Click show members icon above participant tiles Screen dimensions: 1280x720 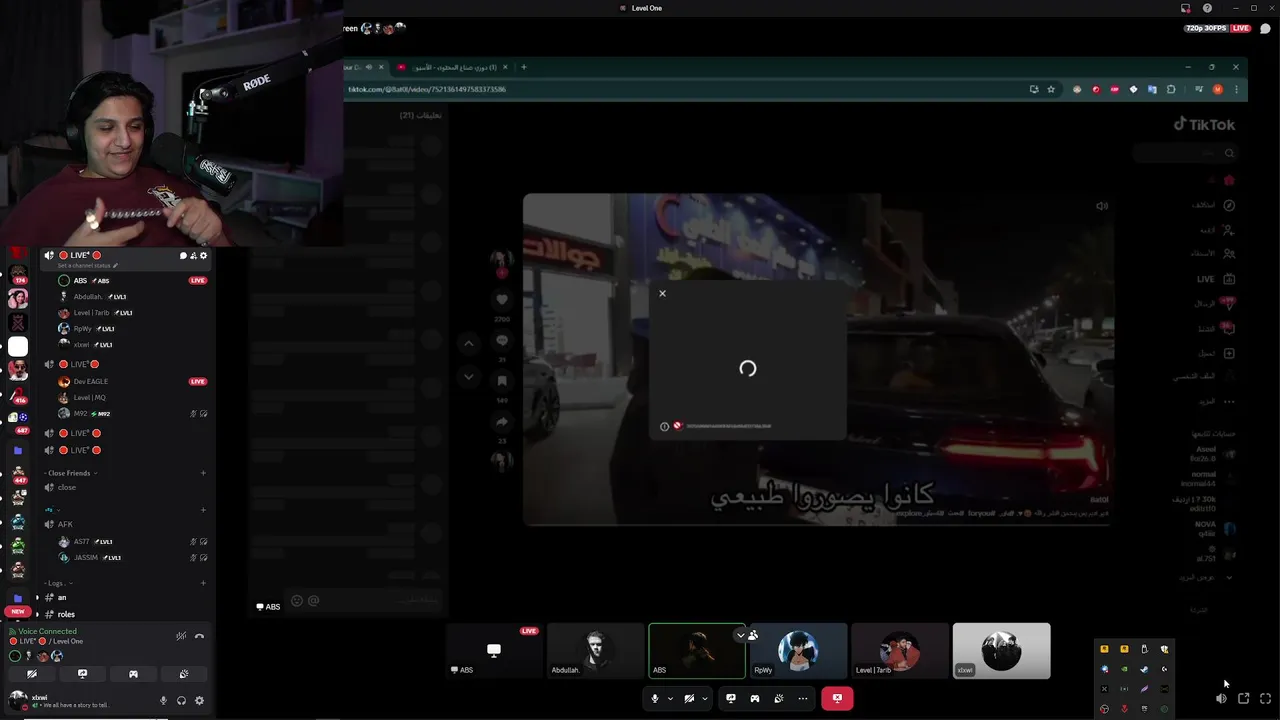click(x=752, y=635)
